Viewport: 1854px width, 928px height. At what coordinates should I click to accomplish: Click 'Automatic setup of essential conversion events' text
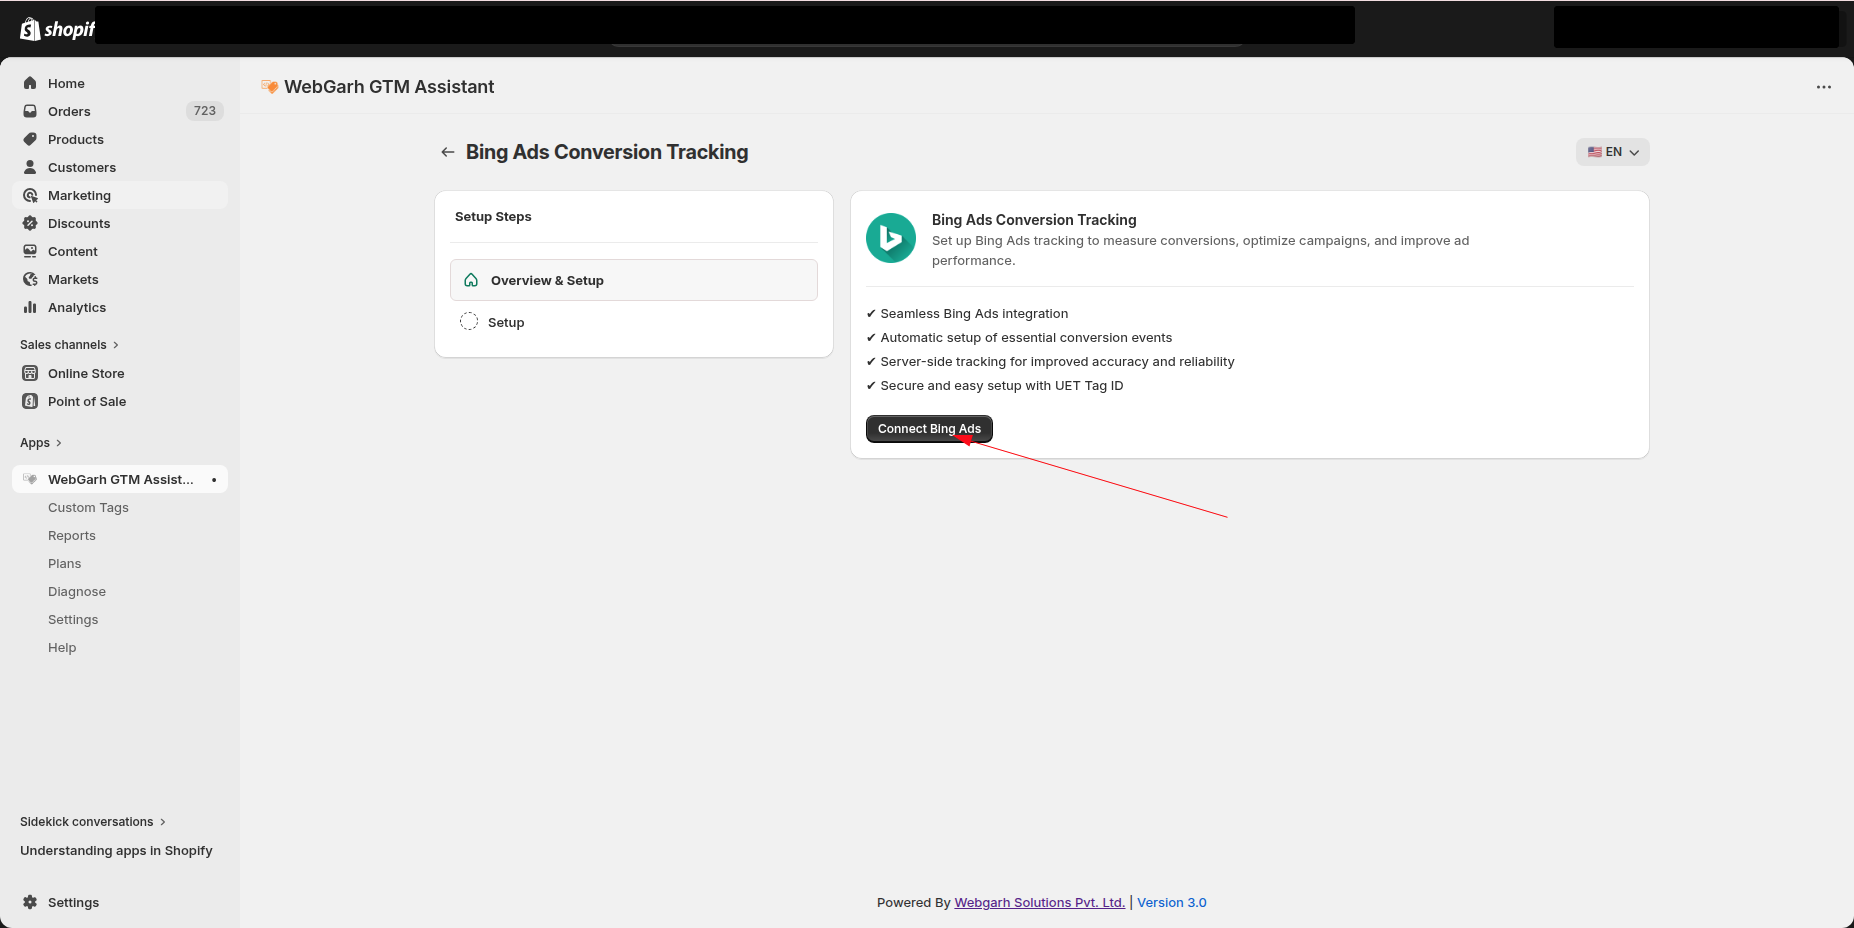(1026, 337)
